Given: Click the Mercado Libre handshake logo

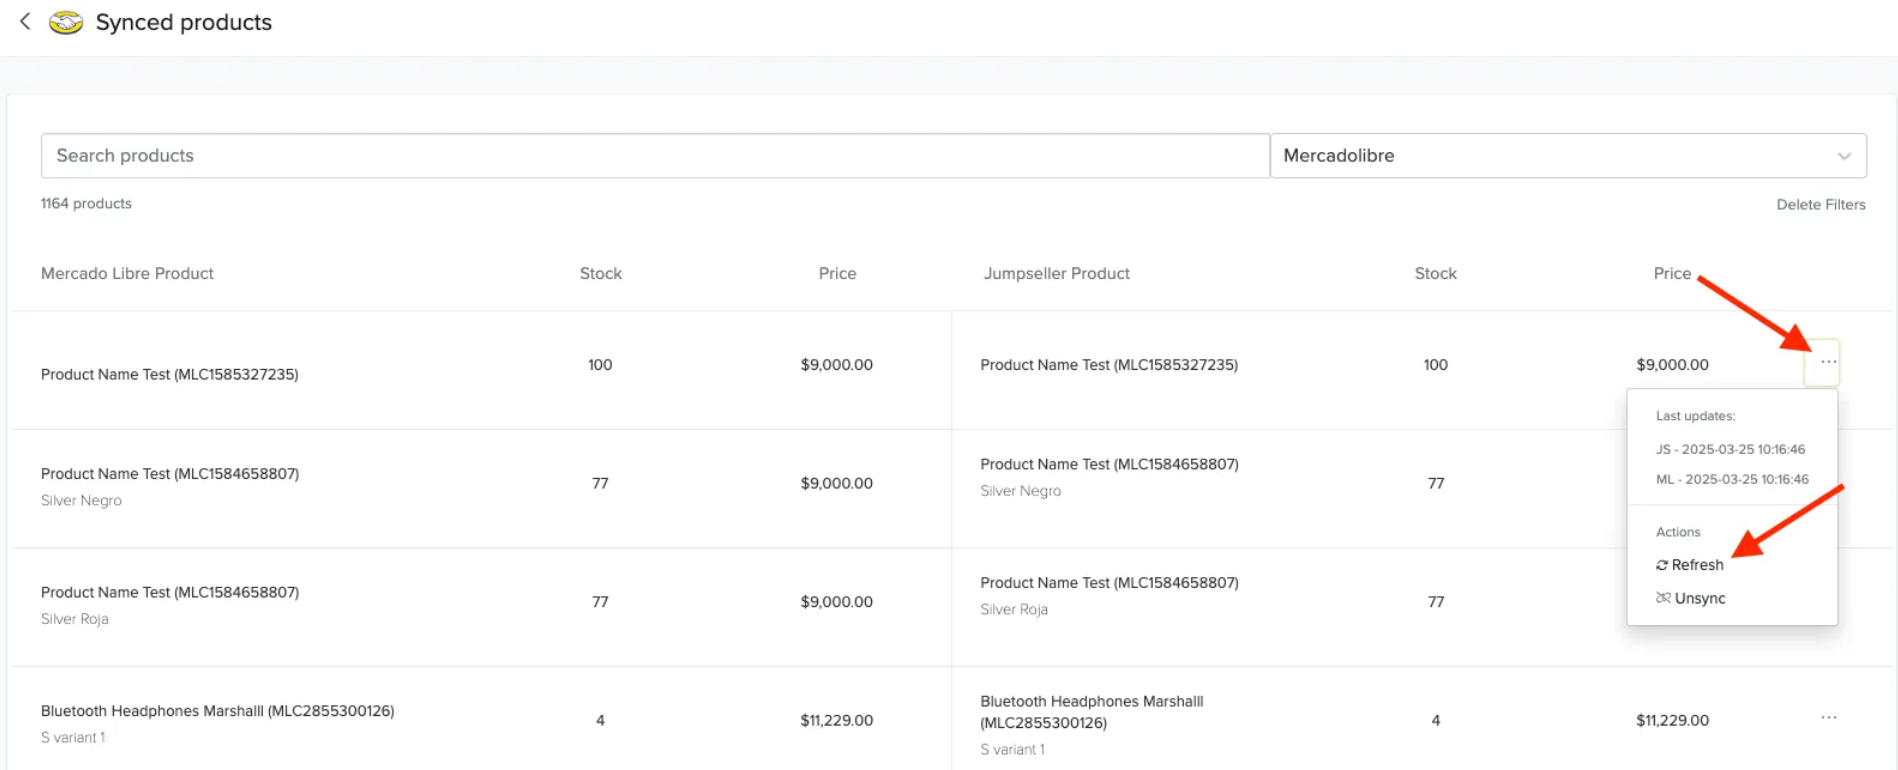Looking at the screenshot, I should [x=66, y=22].
